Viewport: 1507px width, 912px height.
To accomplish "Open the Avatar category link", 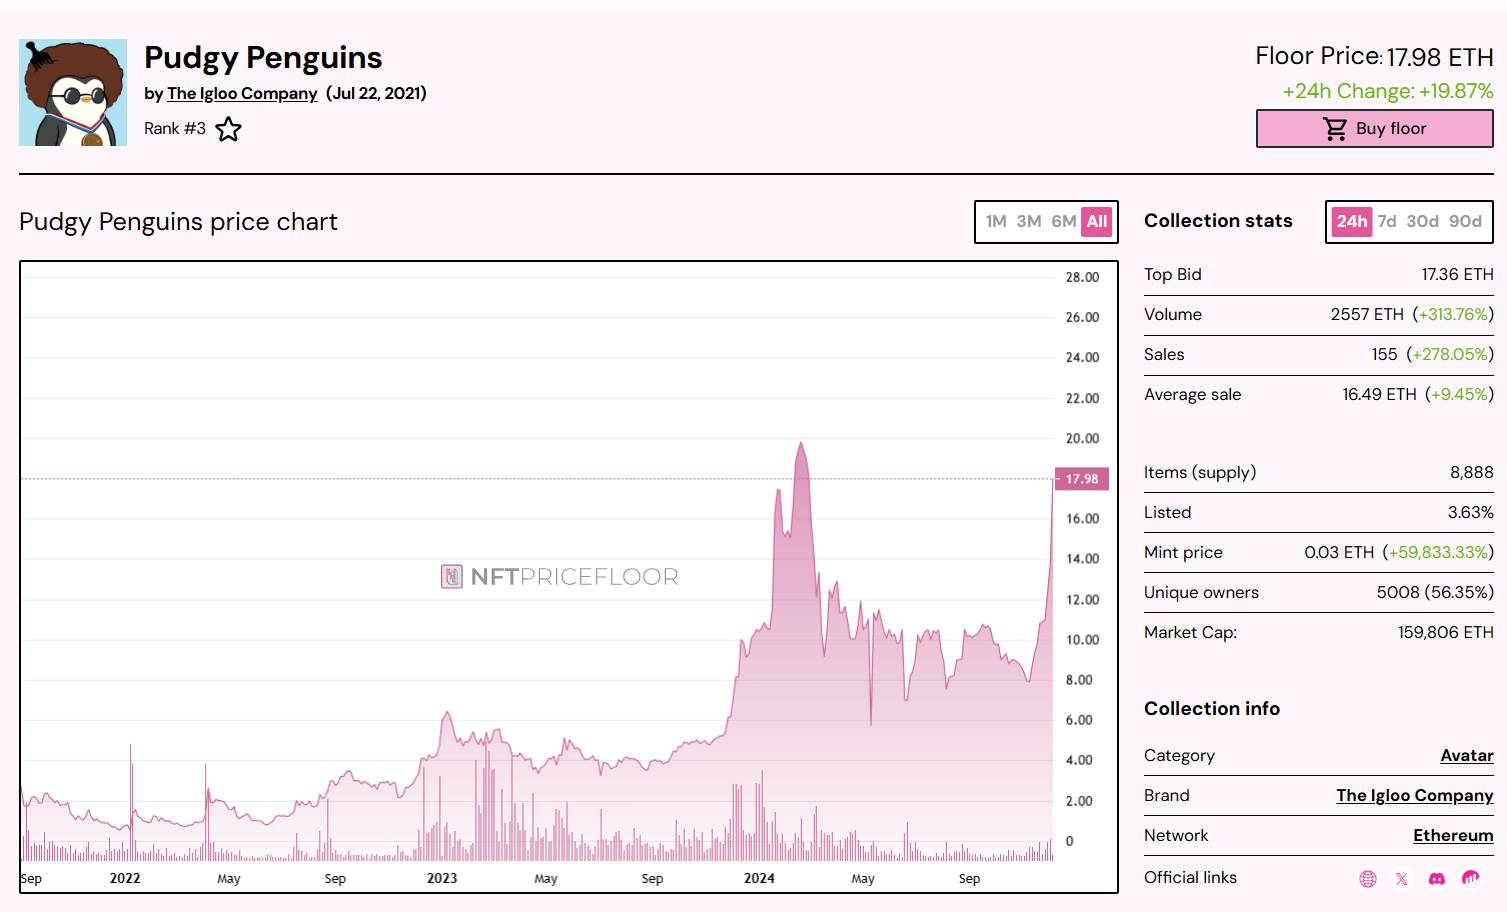I will [1467, 756].
